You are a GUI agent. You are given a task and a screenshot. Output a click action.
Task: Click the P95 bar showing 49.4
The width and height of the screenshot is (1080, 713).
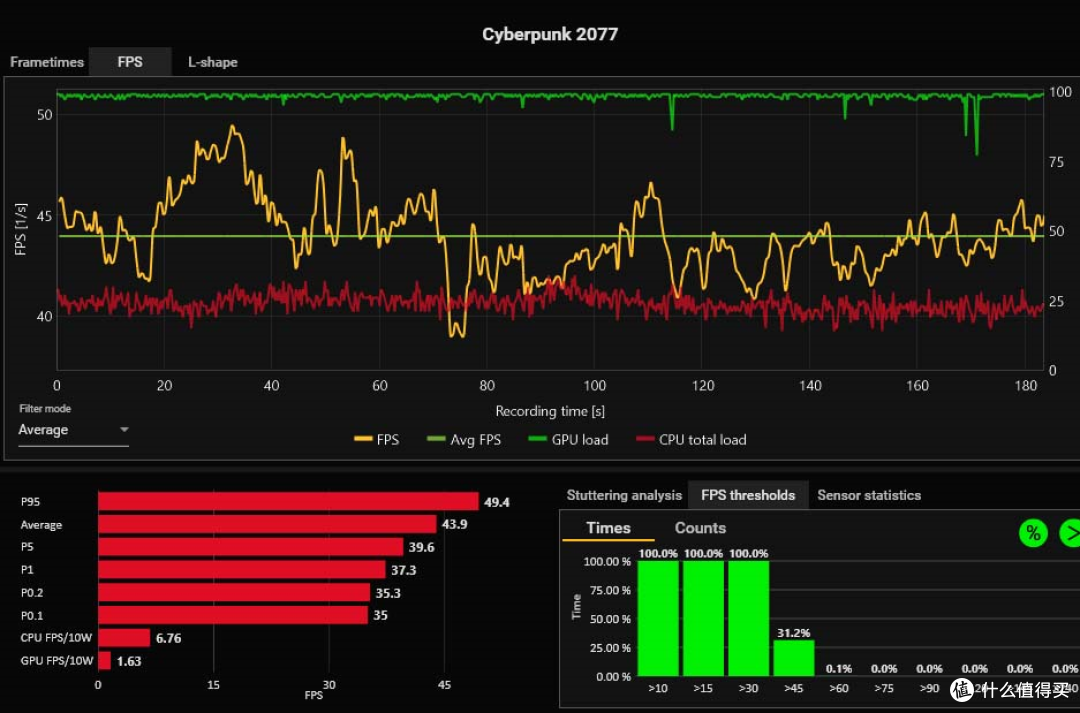point(288,502)
